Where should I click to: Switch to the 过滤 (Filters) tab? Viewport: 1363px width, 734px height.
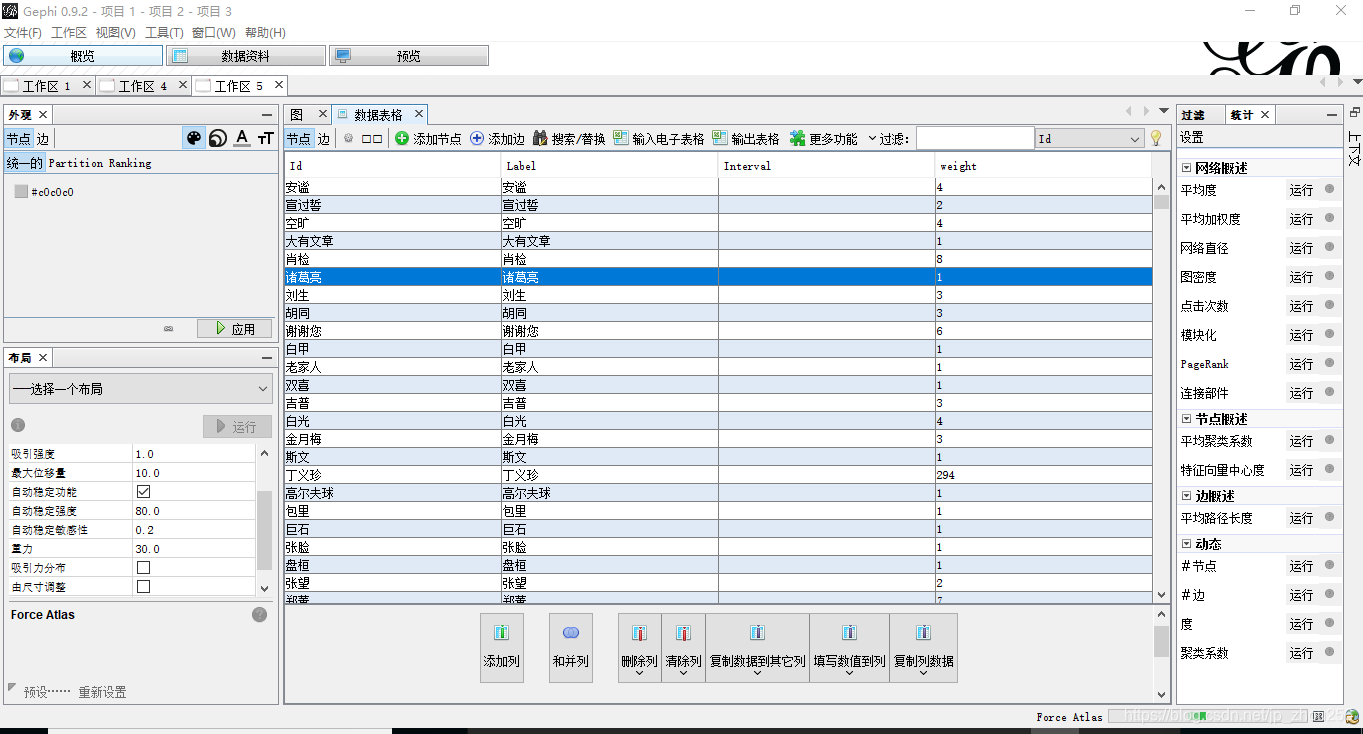click(1192, 115)
